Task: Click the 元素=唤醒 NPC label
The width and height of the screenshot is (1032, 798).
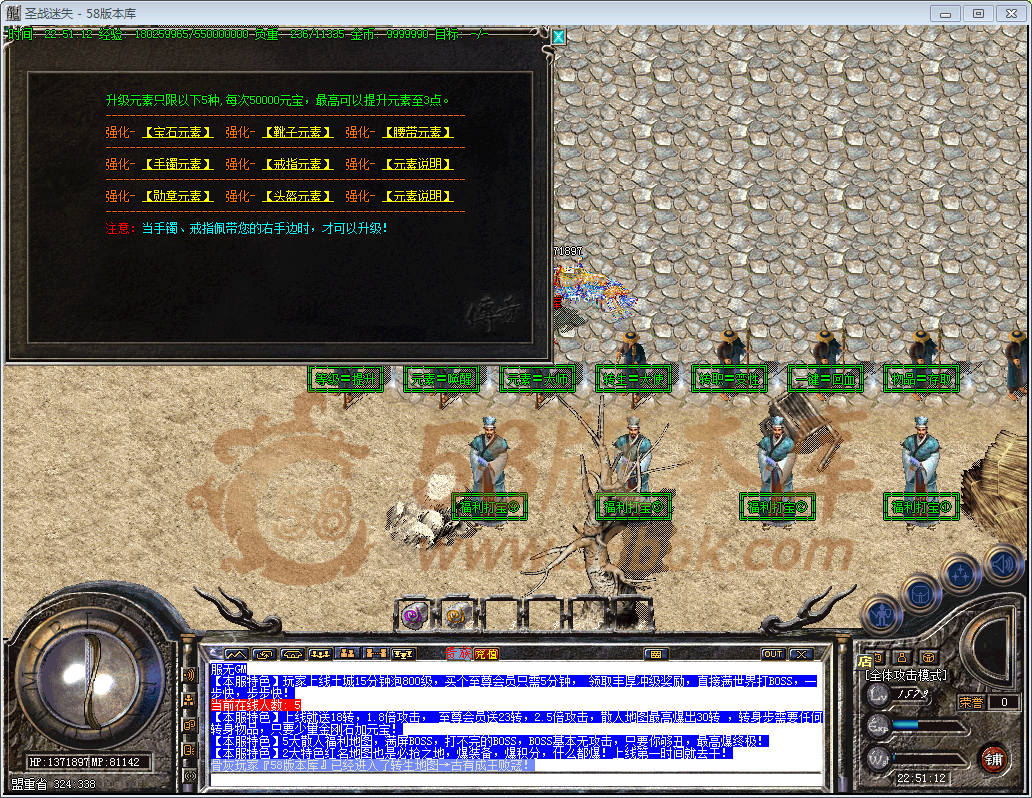Action: [x=442, y=379]
